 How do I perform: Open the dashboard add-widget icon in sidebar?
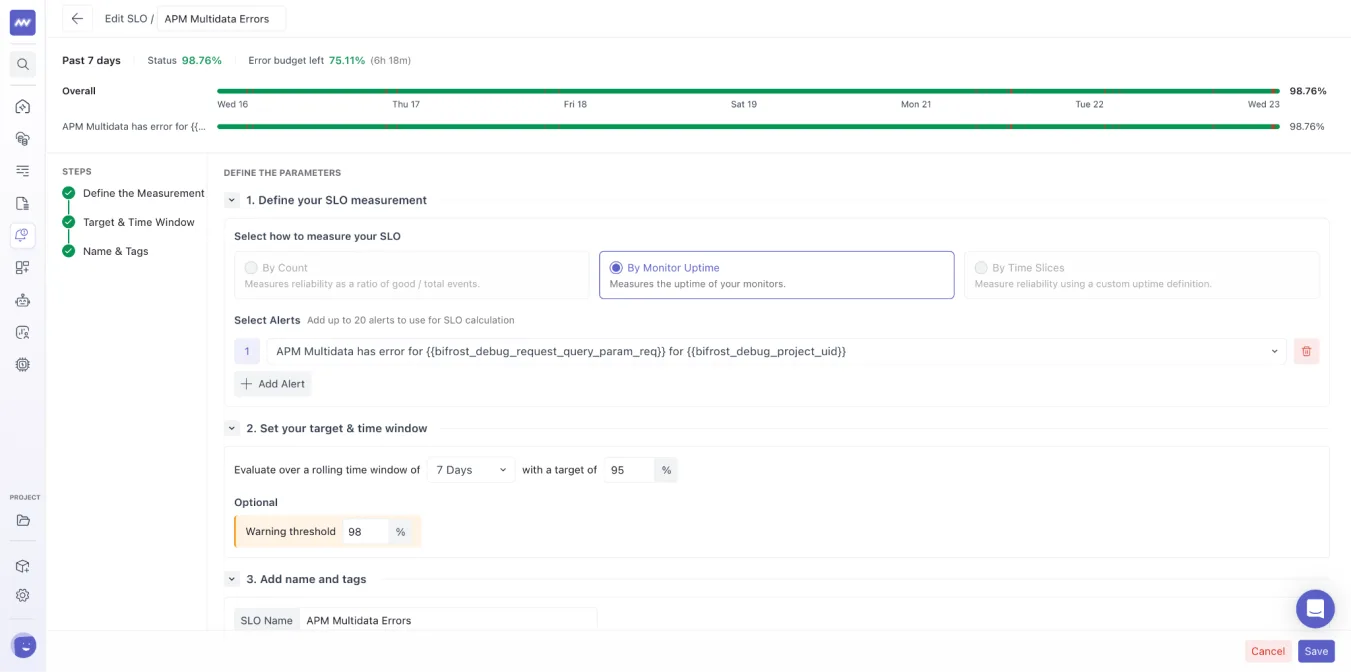click(22, 267)
